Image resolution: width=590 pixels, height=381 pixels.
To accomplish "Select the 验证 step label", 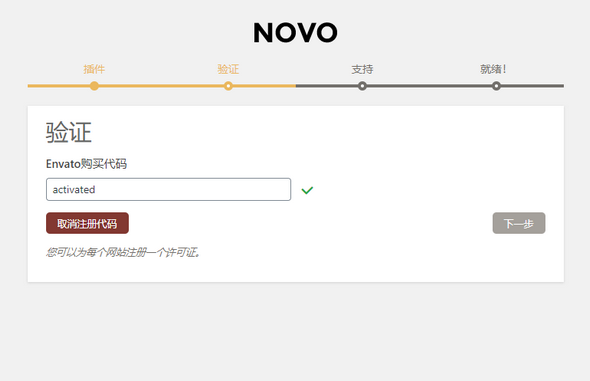I will click(x=228, y=69).
